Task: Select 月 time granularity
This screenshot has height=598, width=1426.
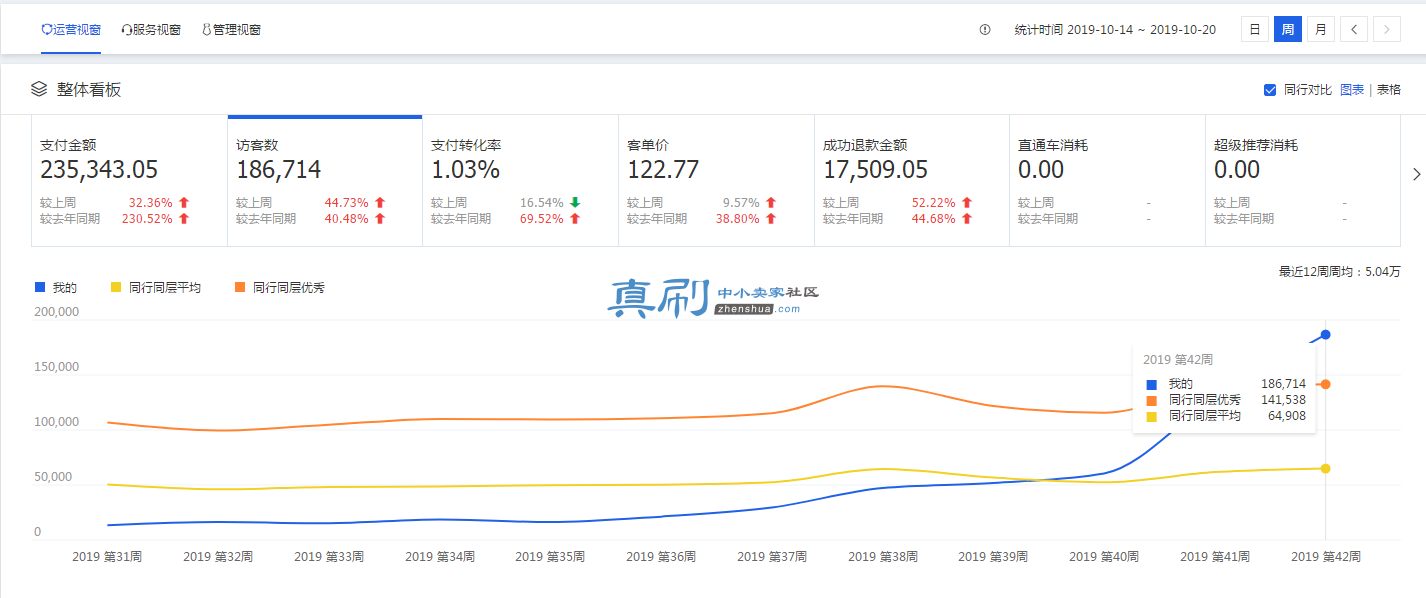Action: [x=1321, y=30]
